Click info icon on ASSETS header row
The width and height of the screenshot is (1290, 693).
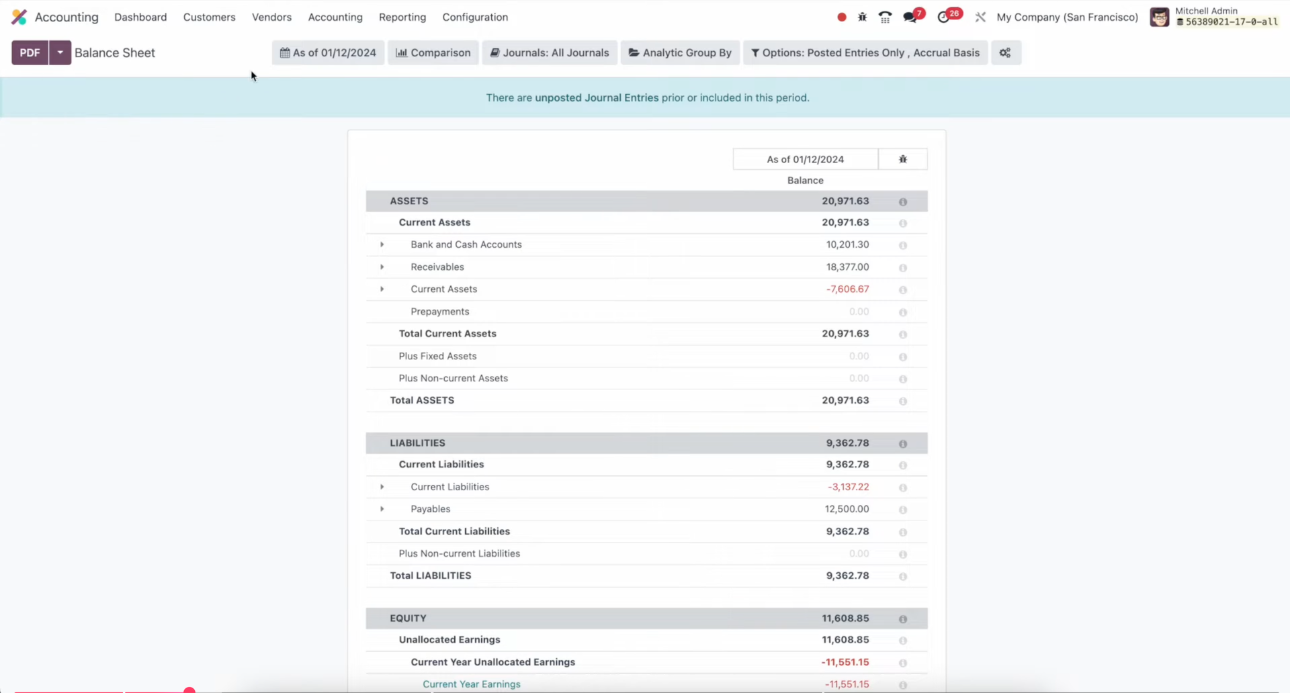tap(903, 202)
